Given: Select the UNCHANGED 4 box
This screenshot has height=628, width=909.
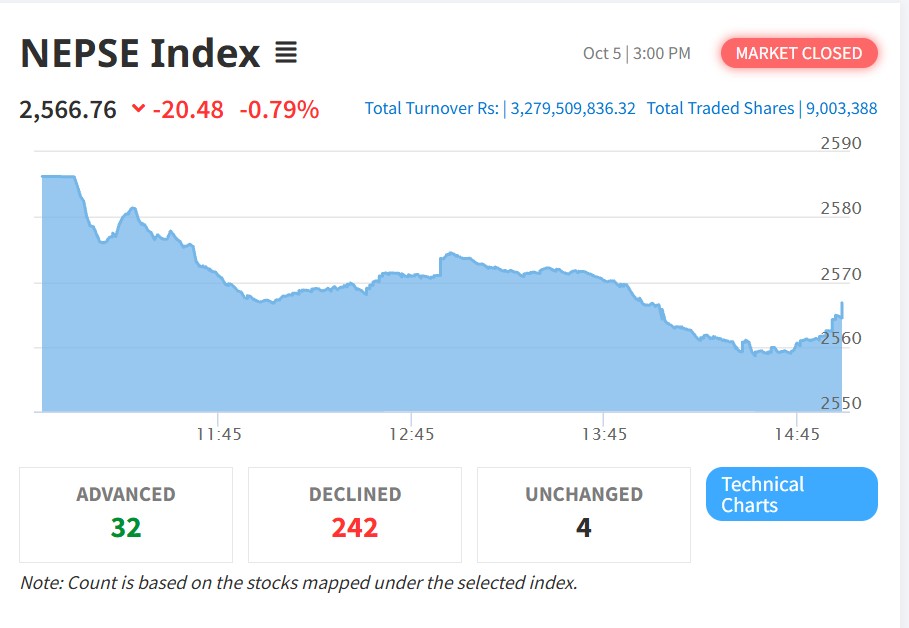Looking at the screenshot, I should tap(584, 515).
